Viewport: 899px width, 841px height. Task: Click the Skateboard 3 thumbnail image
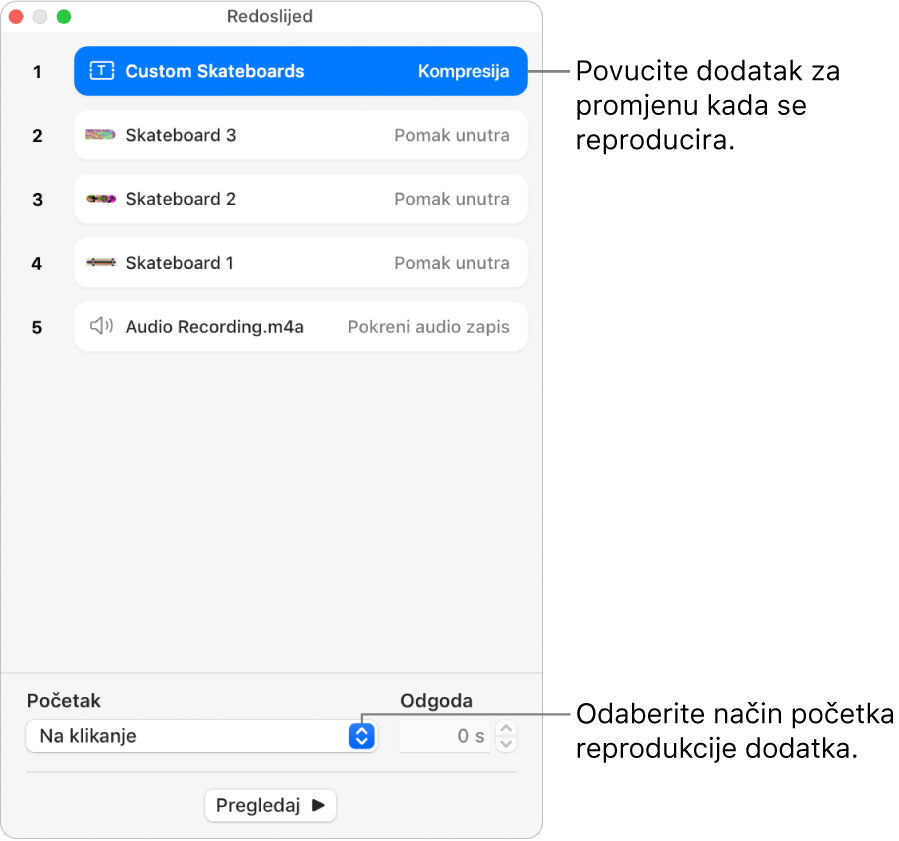pos(100,135)
